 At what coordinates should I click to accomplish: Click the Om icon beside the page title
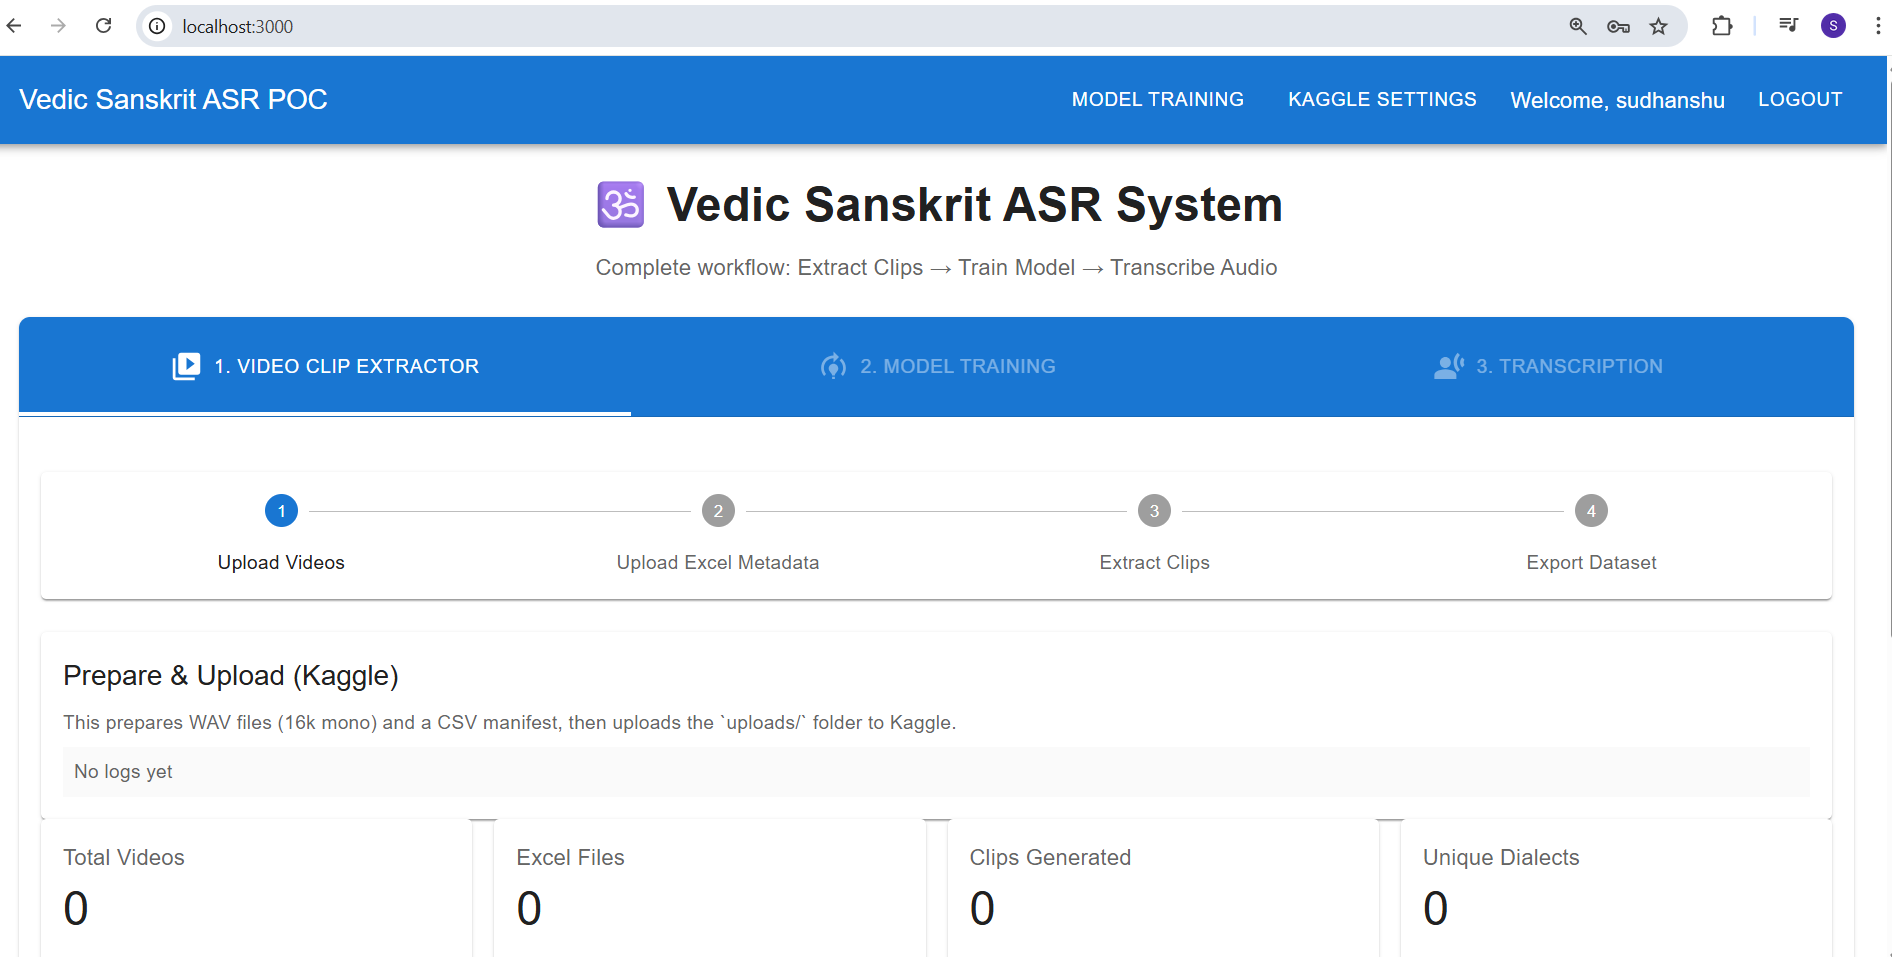click(x=620, y=204)
